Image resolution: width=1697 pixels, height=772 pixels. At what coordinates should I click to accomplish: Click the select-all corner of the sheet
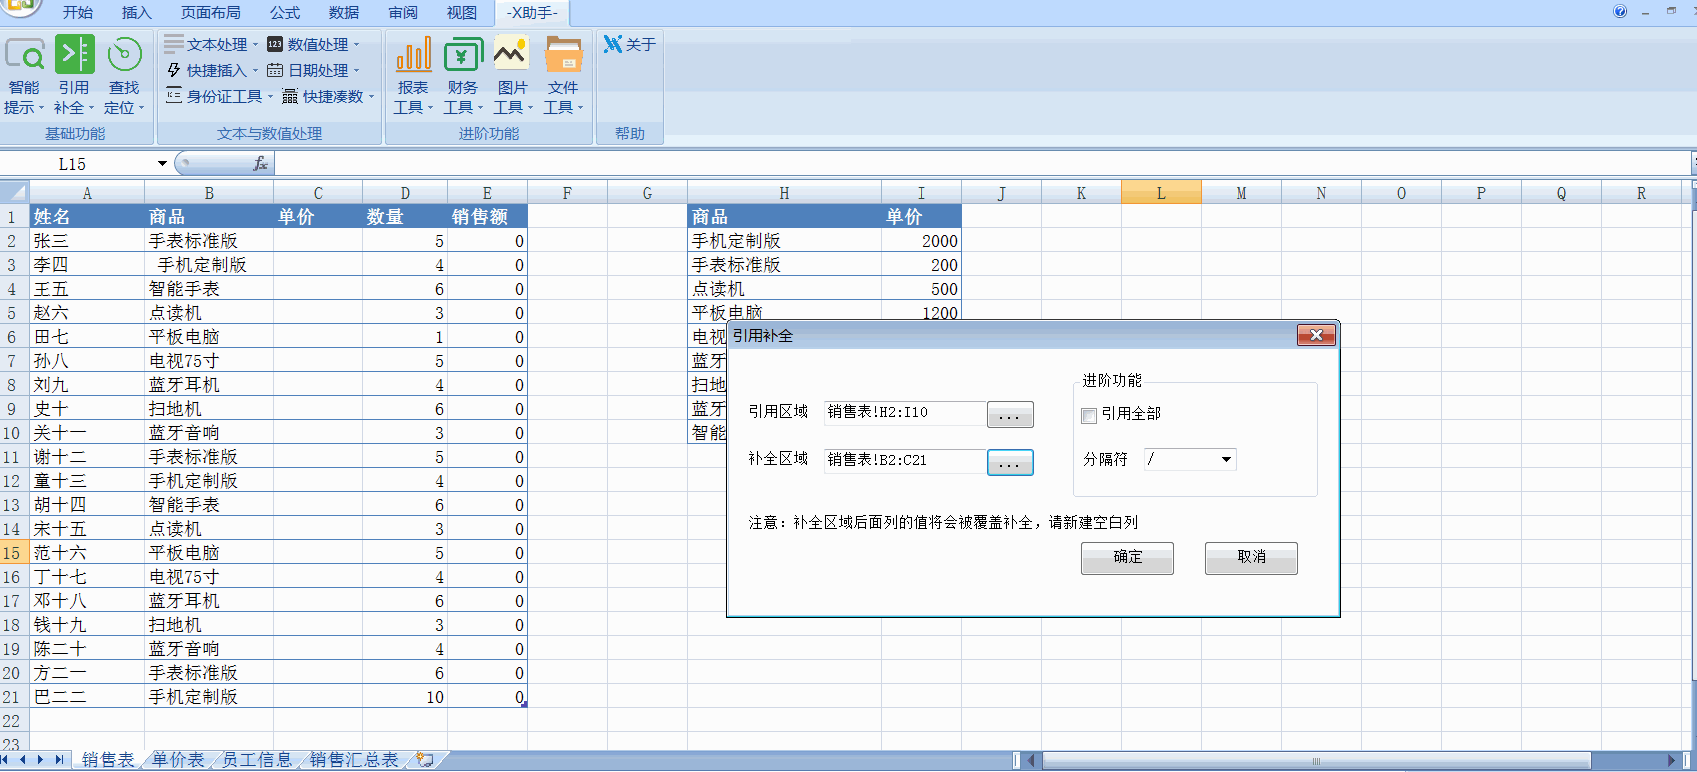(14, 193)
